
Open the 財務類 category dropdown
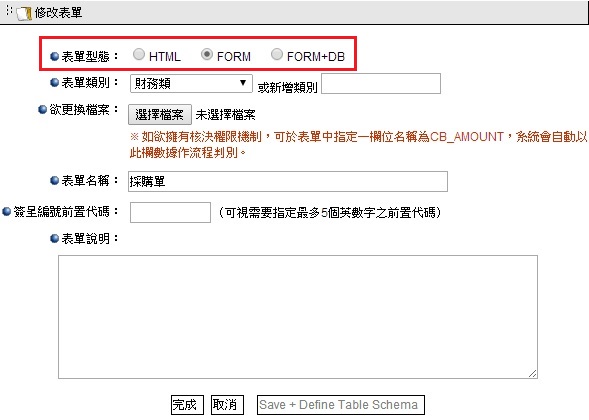tap(191, 83)
